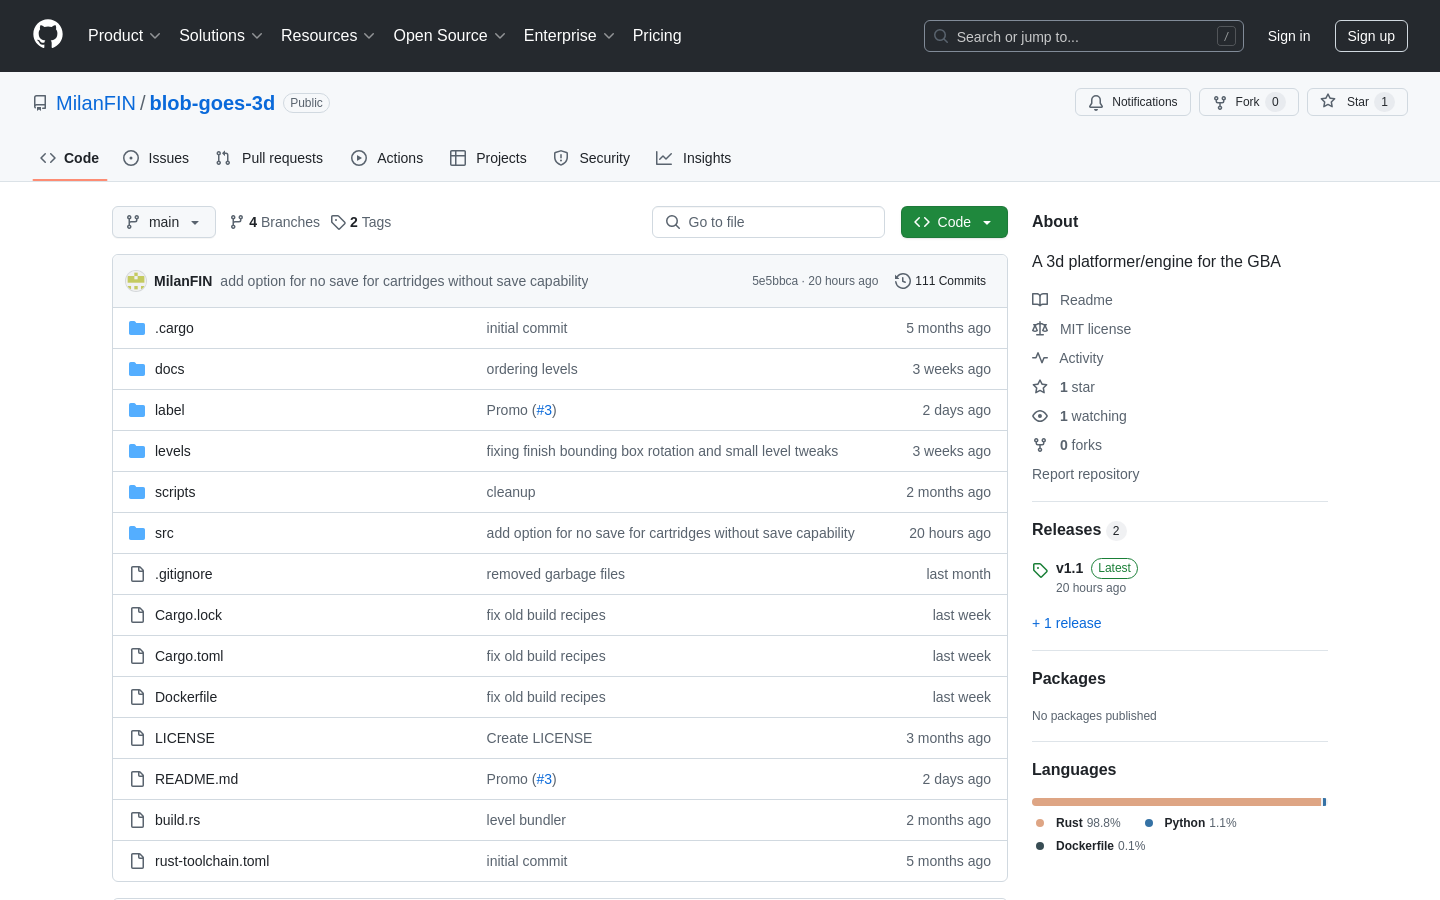
Task: Click the src folder icon
Action: (137, 533)
